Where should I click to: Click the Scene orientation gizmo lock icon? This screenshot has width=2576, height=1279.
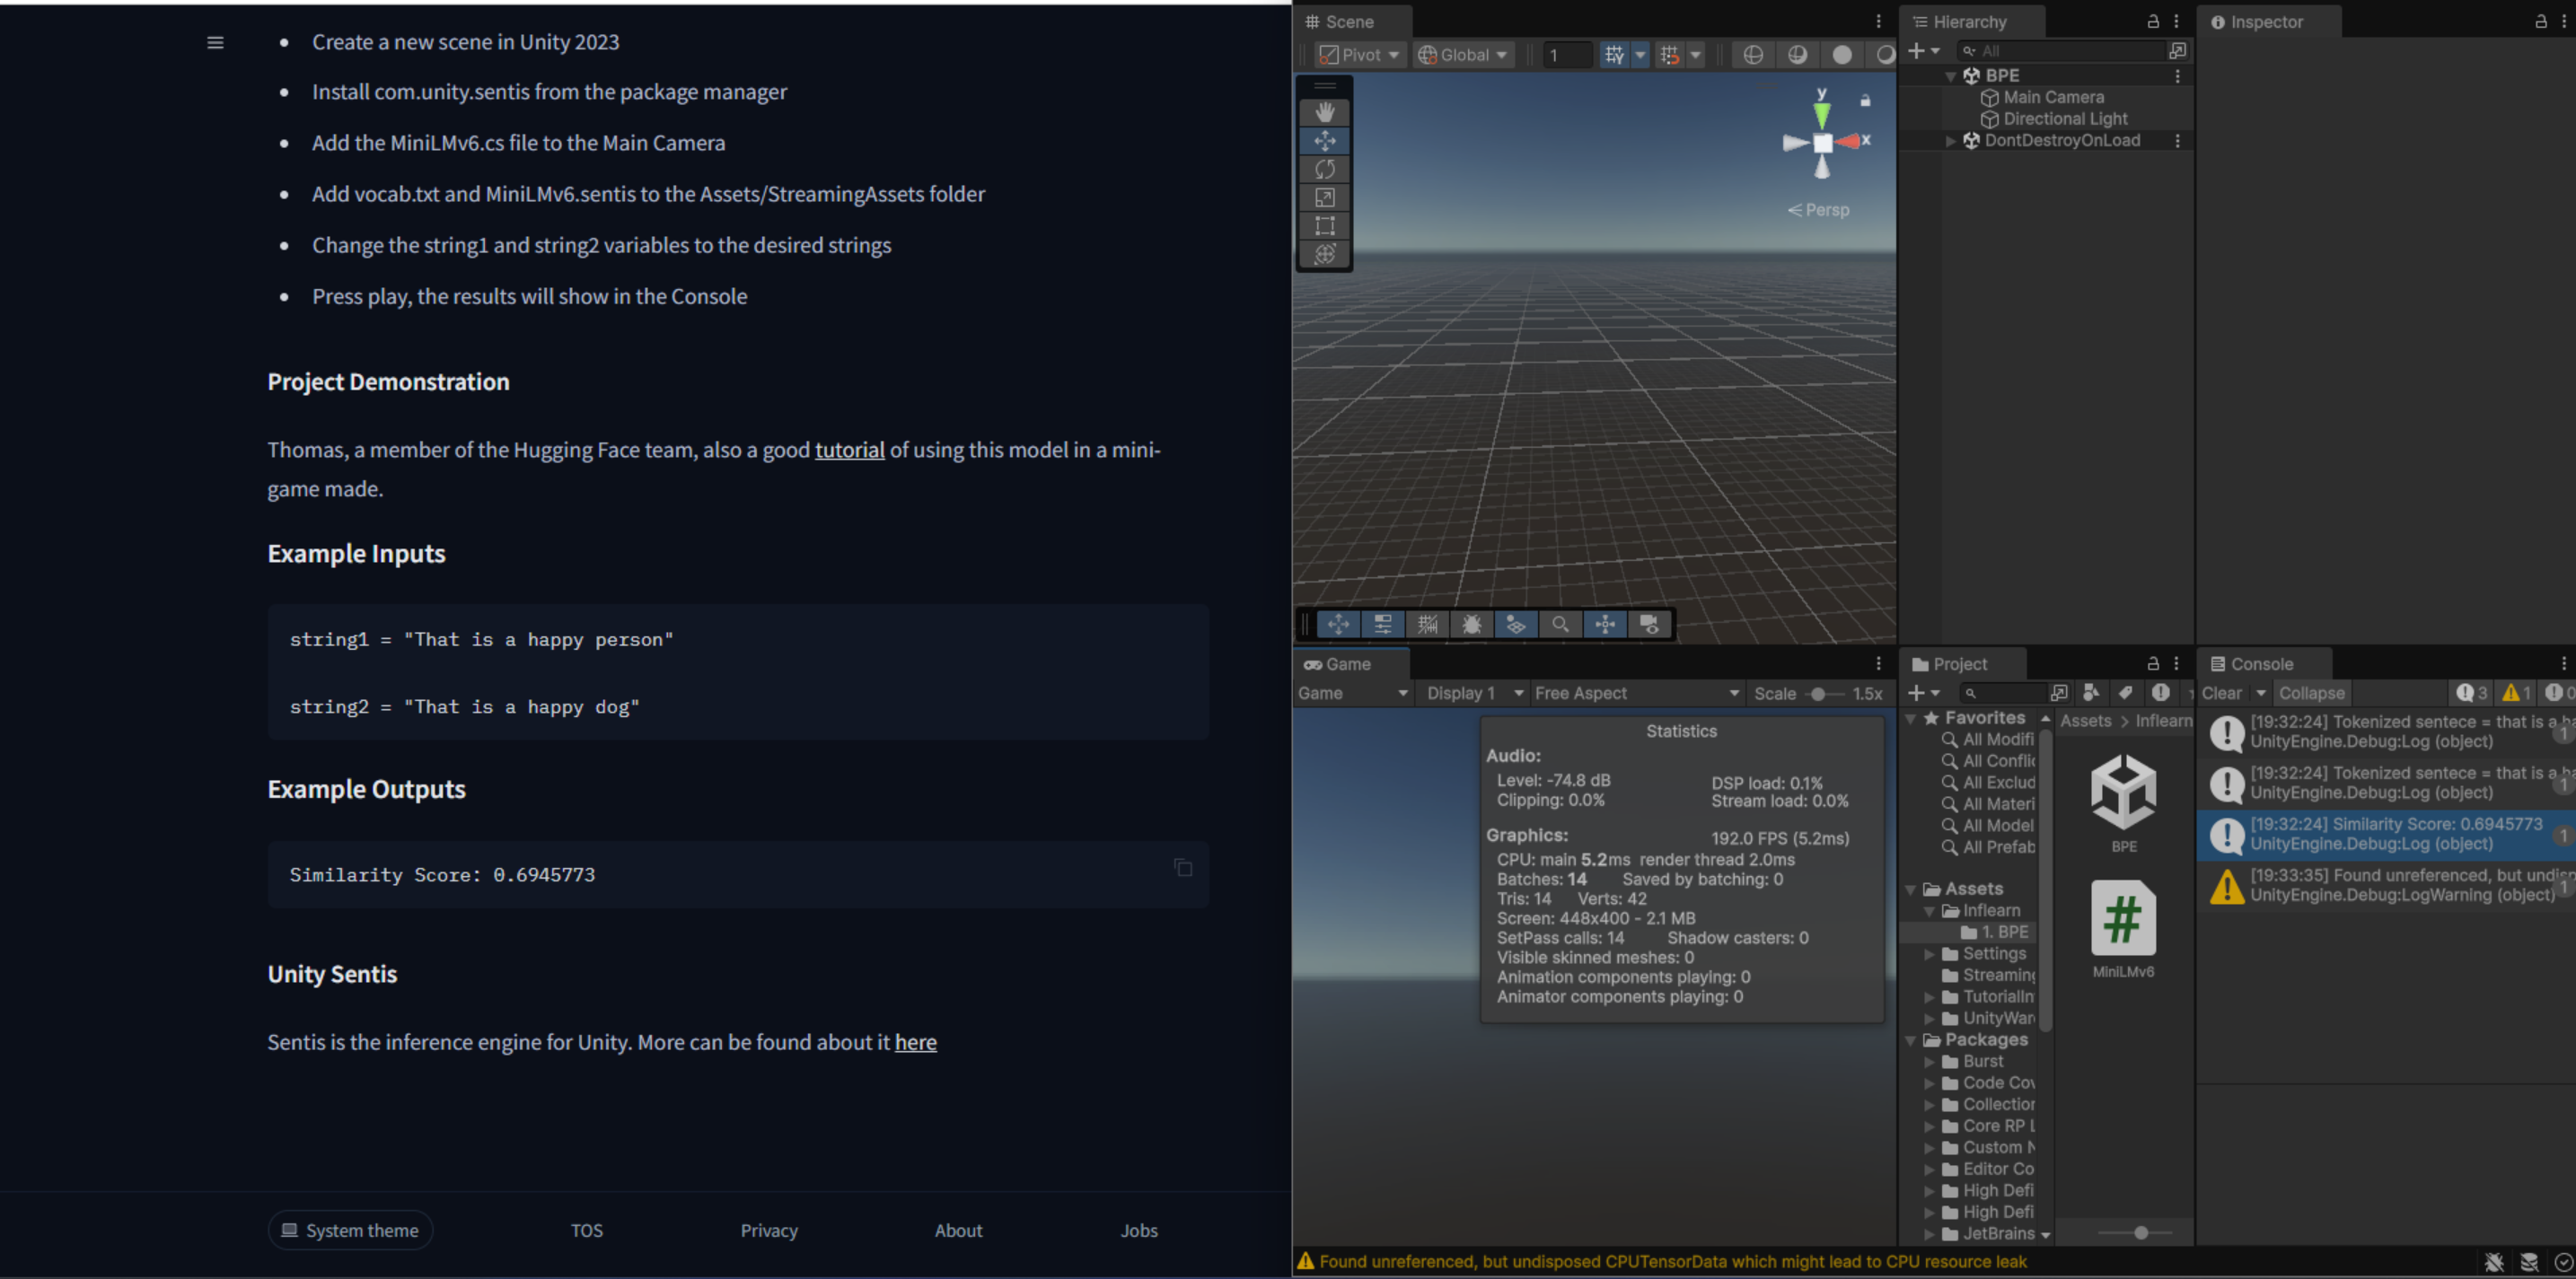tap(1864, 101)
